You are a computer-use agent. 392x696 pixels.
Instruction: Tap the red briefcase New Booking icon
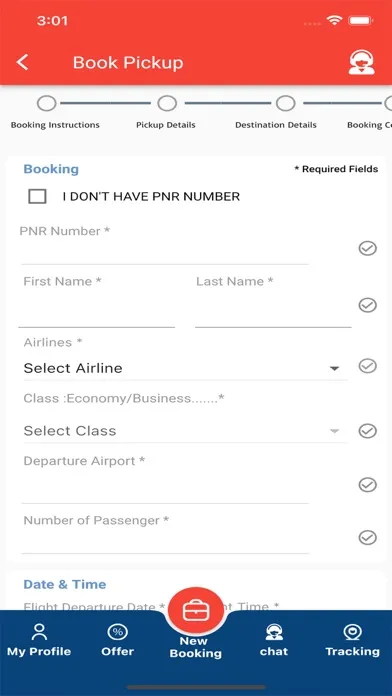[196, 610]
